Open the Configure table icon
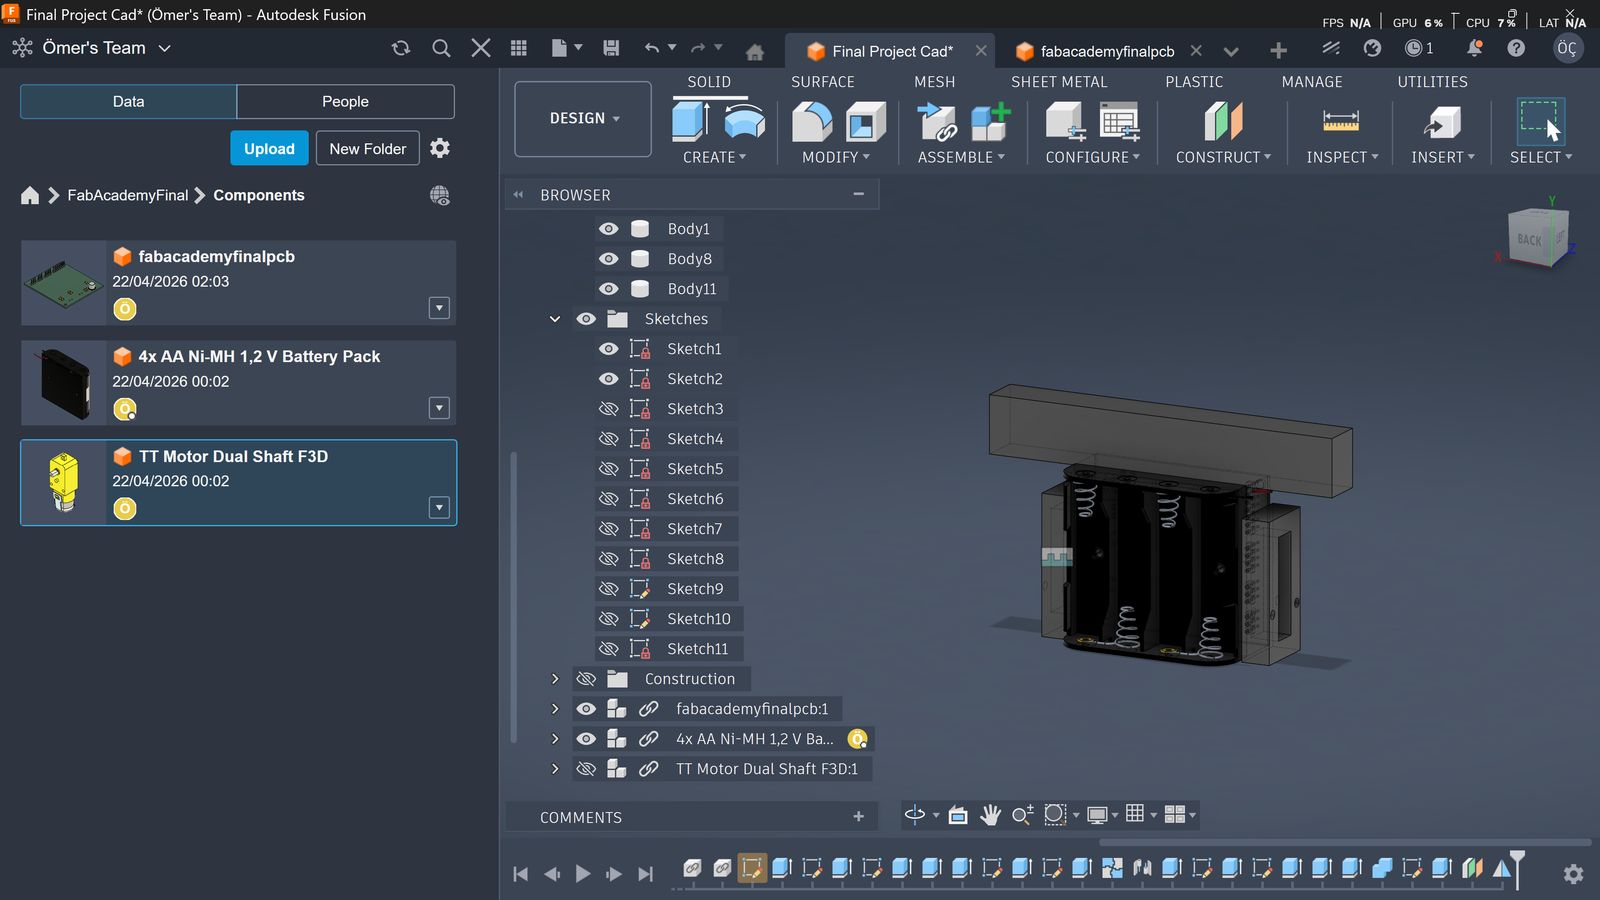Viewport: 1600px width, 900px height. click(1119, 122)
